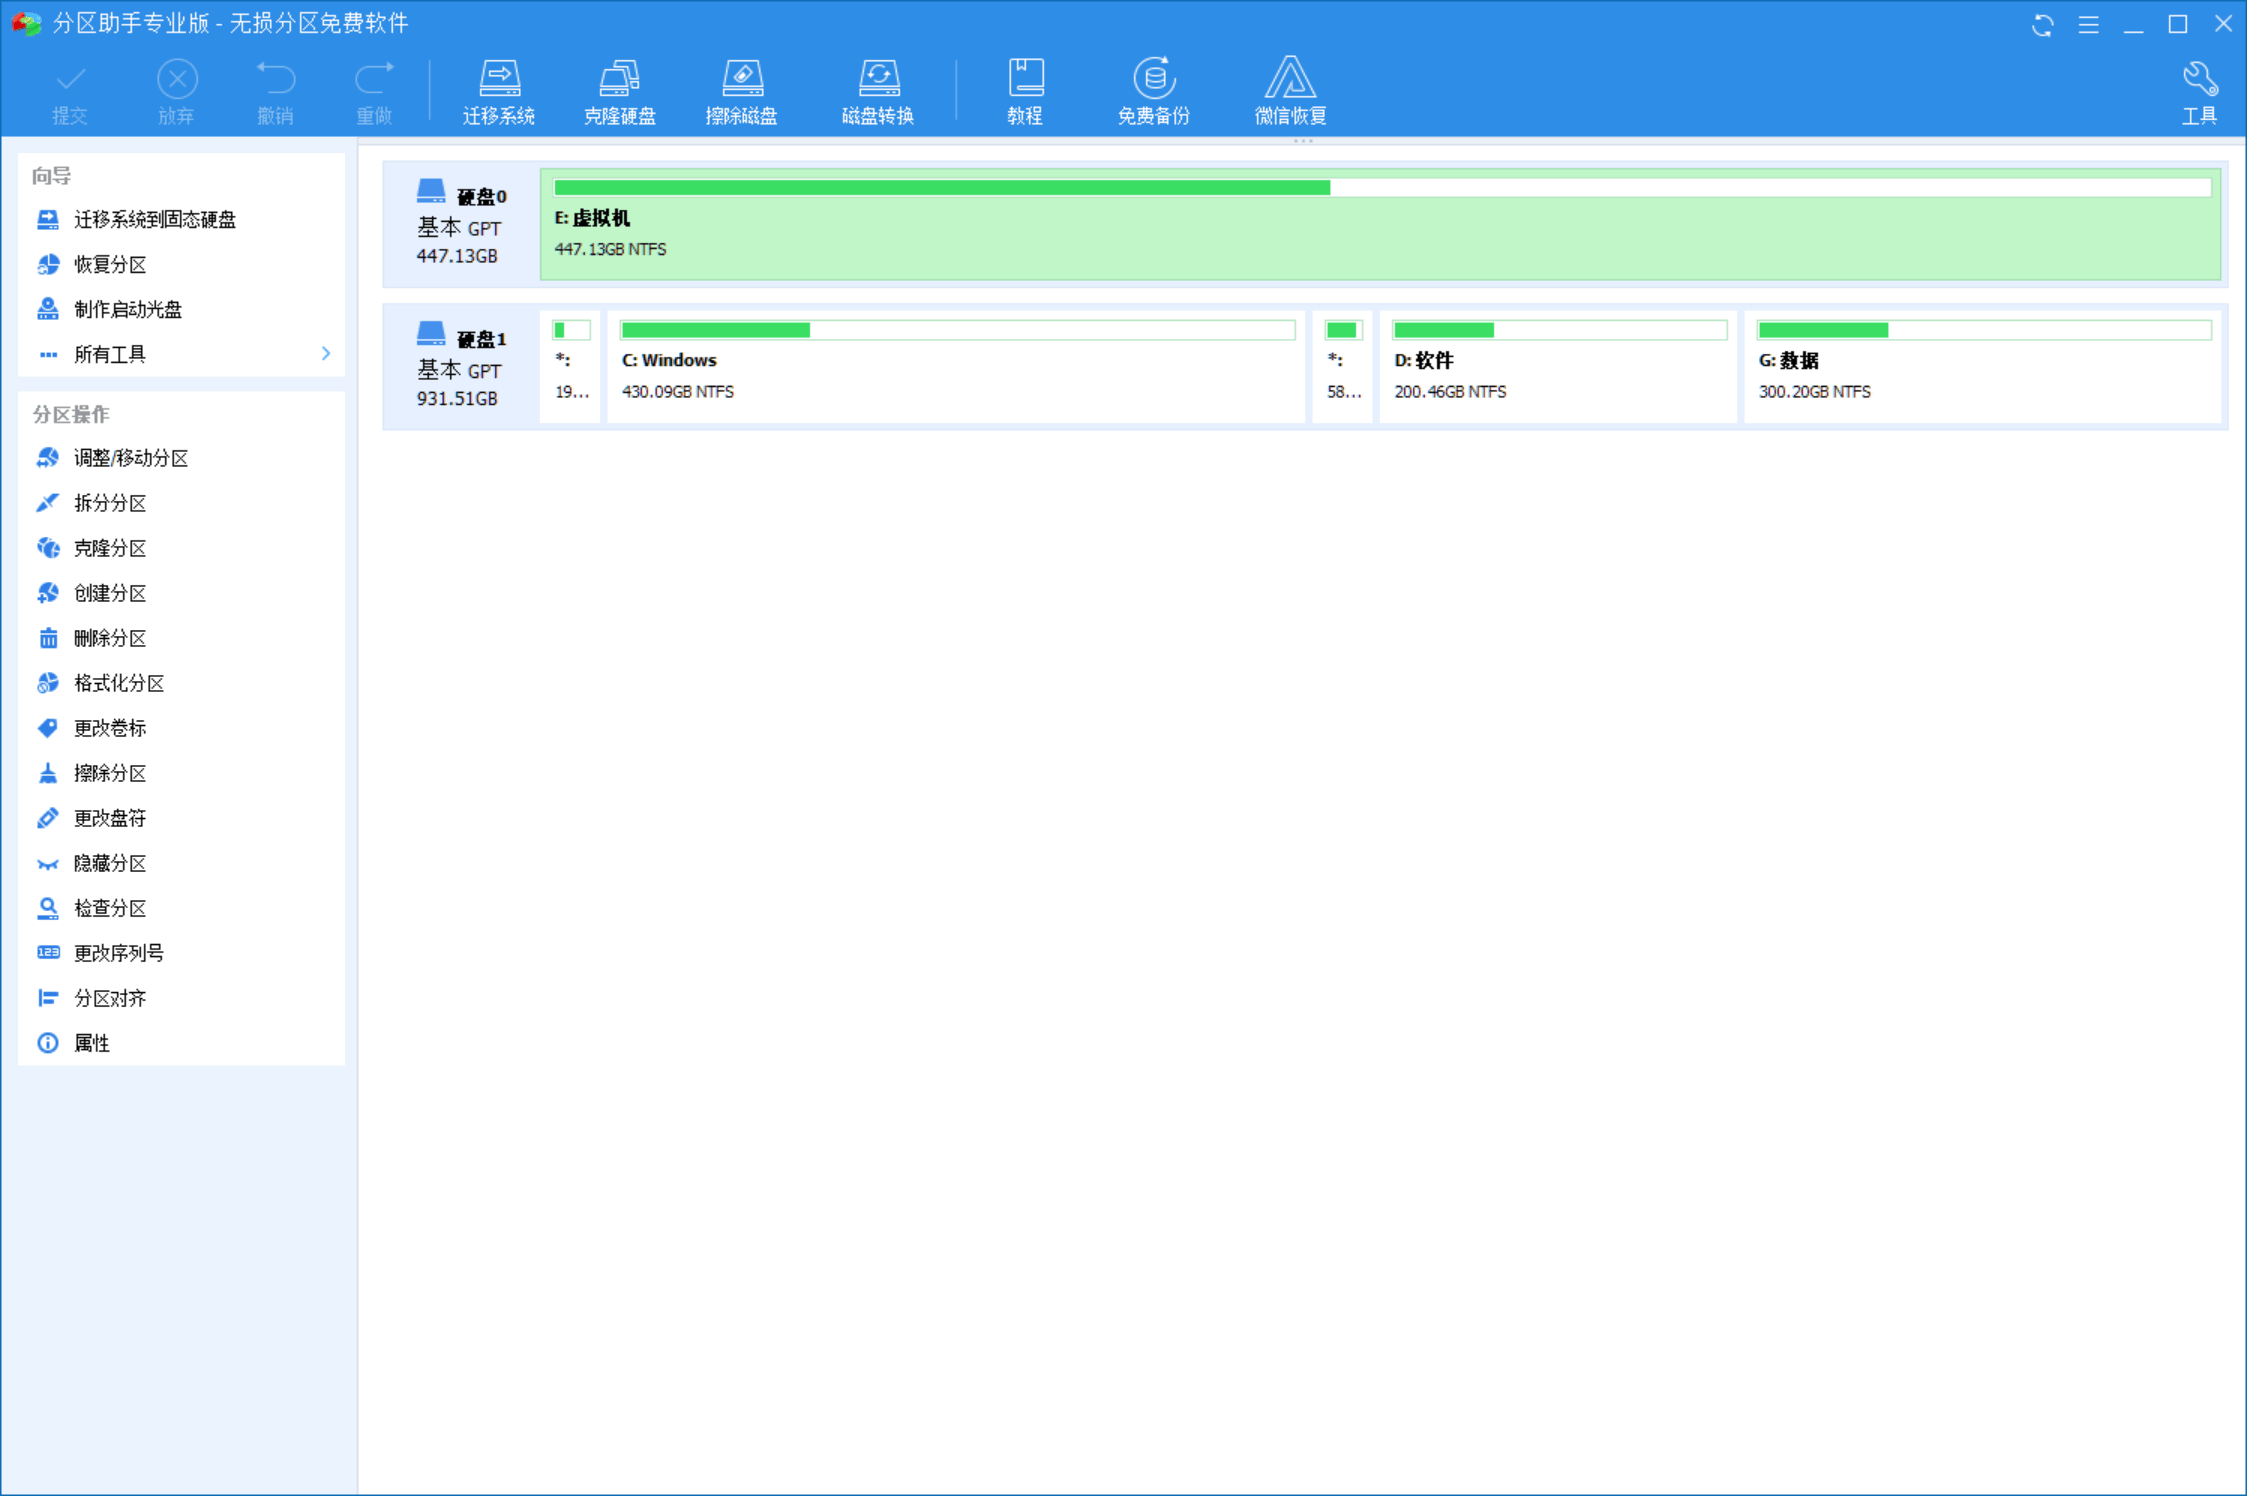Click the 向导 section header

coord(52,176)
